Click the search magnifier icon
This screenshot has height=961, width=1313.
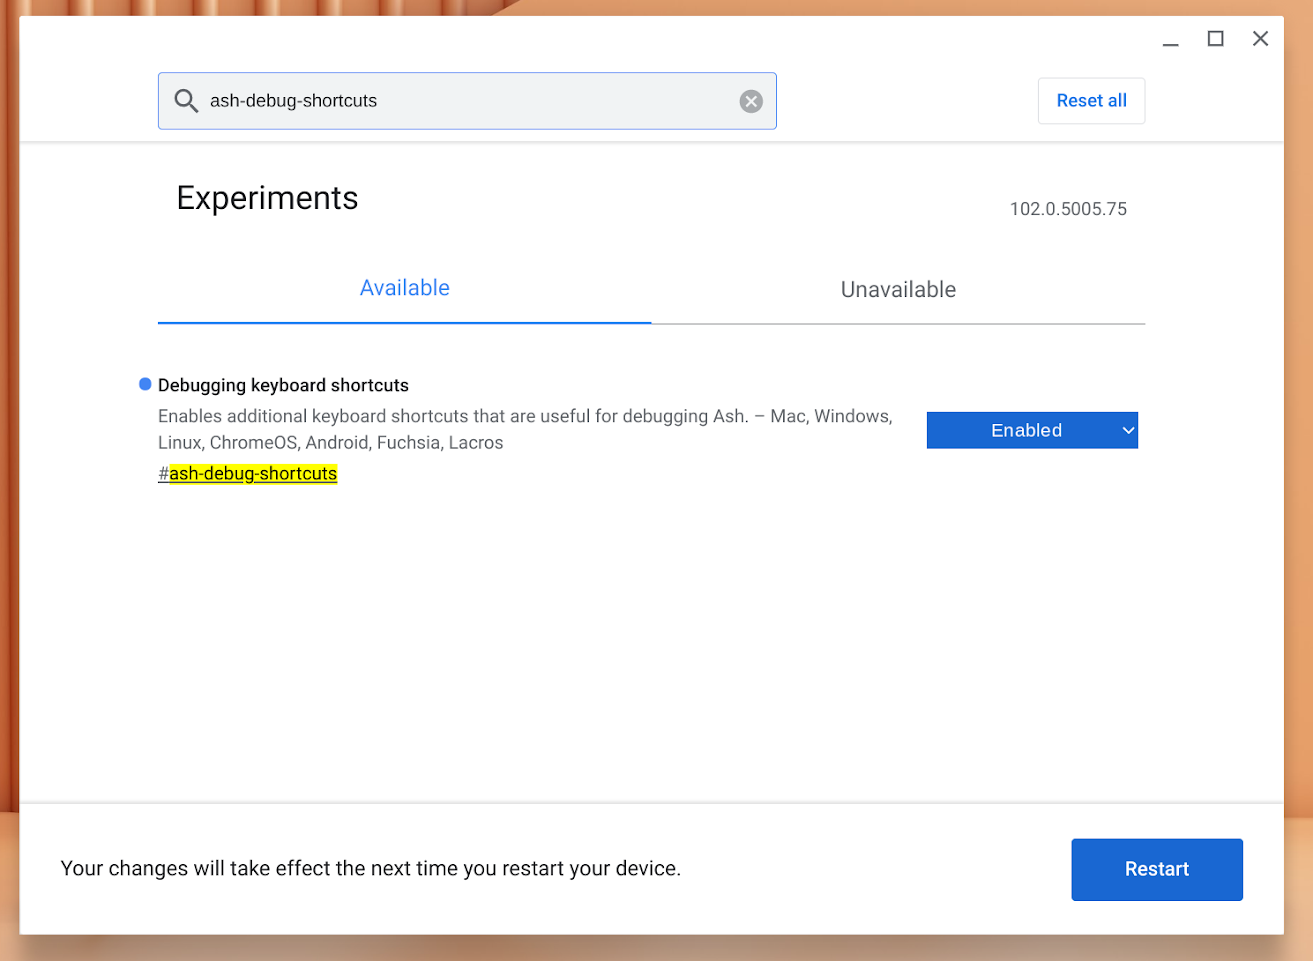click(x=186, y=100)
